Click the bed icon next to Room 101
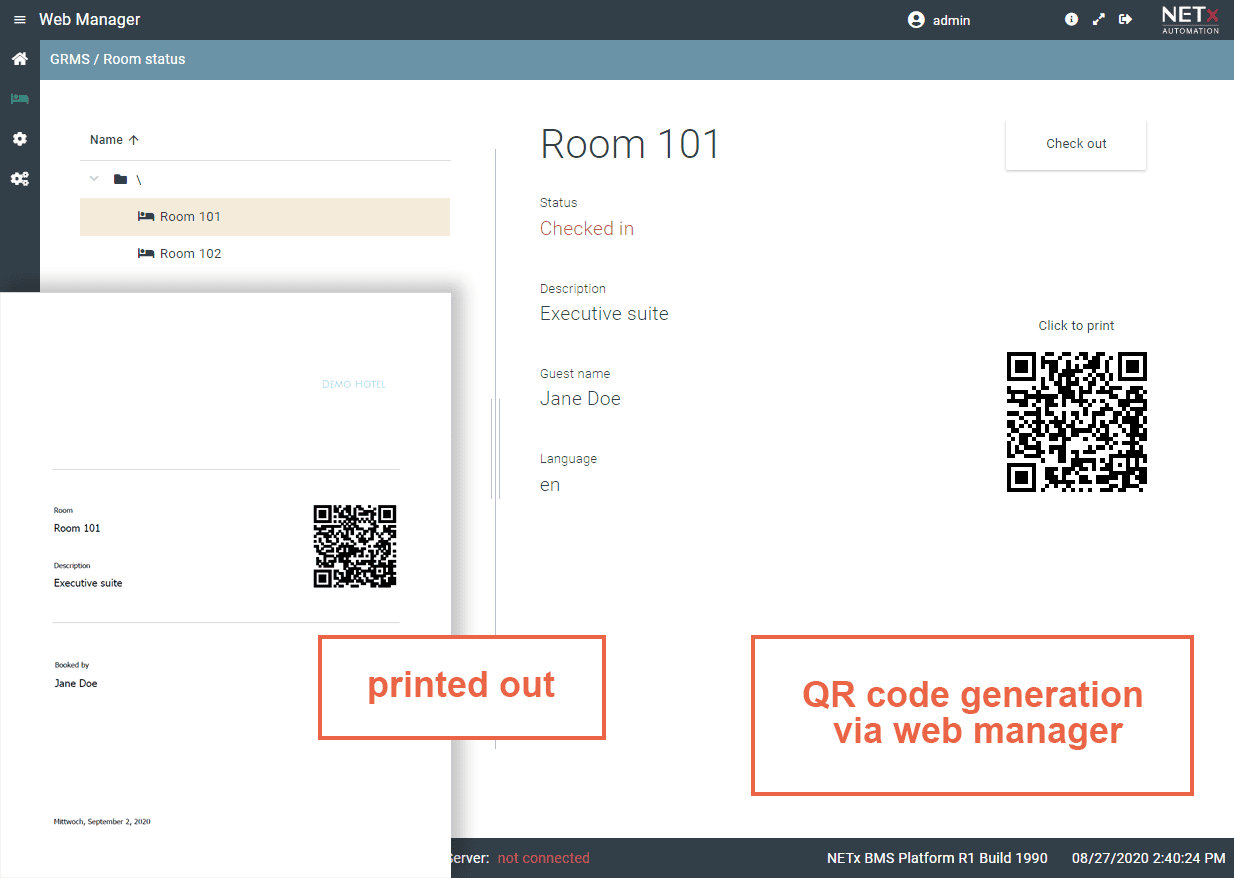This screenshot has height=878, width=1234. tap(146, 216)
